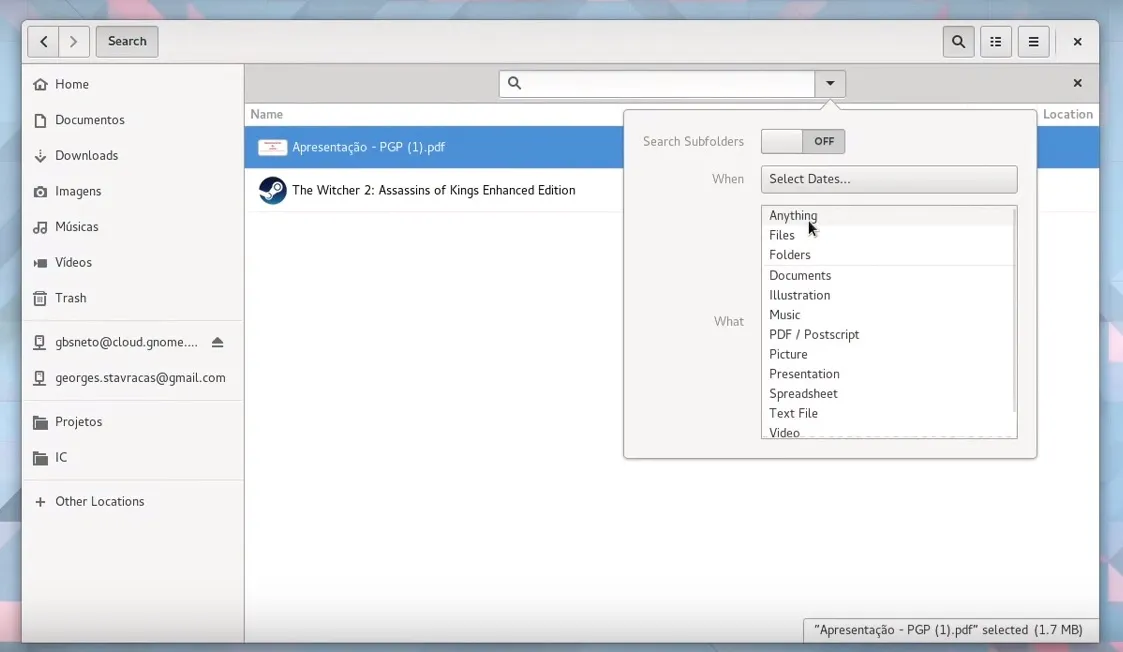Open the hamburger menu icon
The width and height of the screenshot is (1123, 652).
click(1033, 41)
